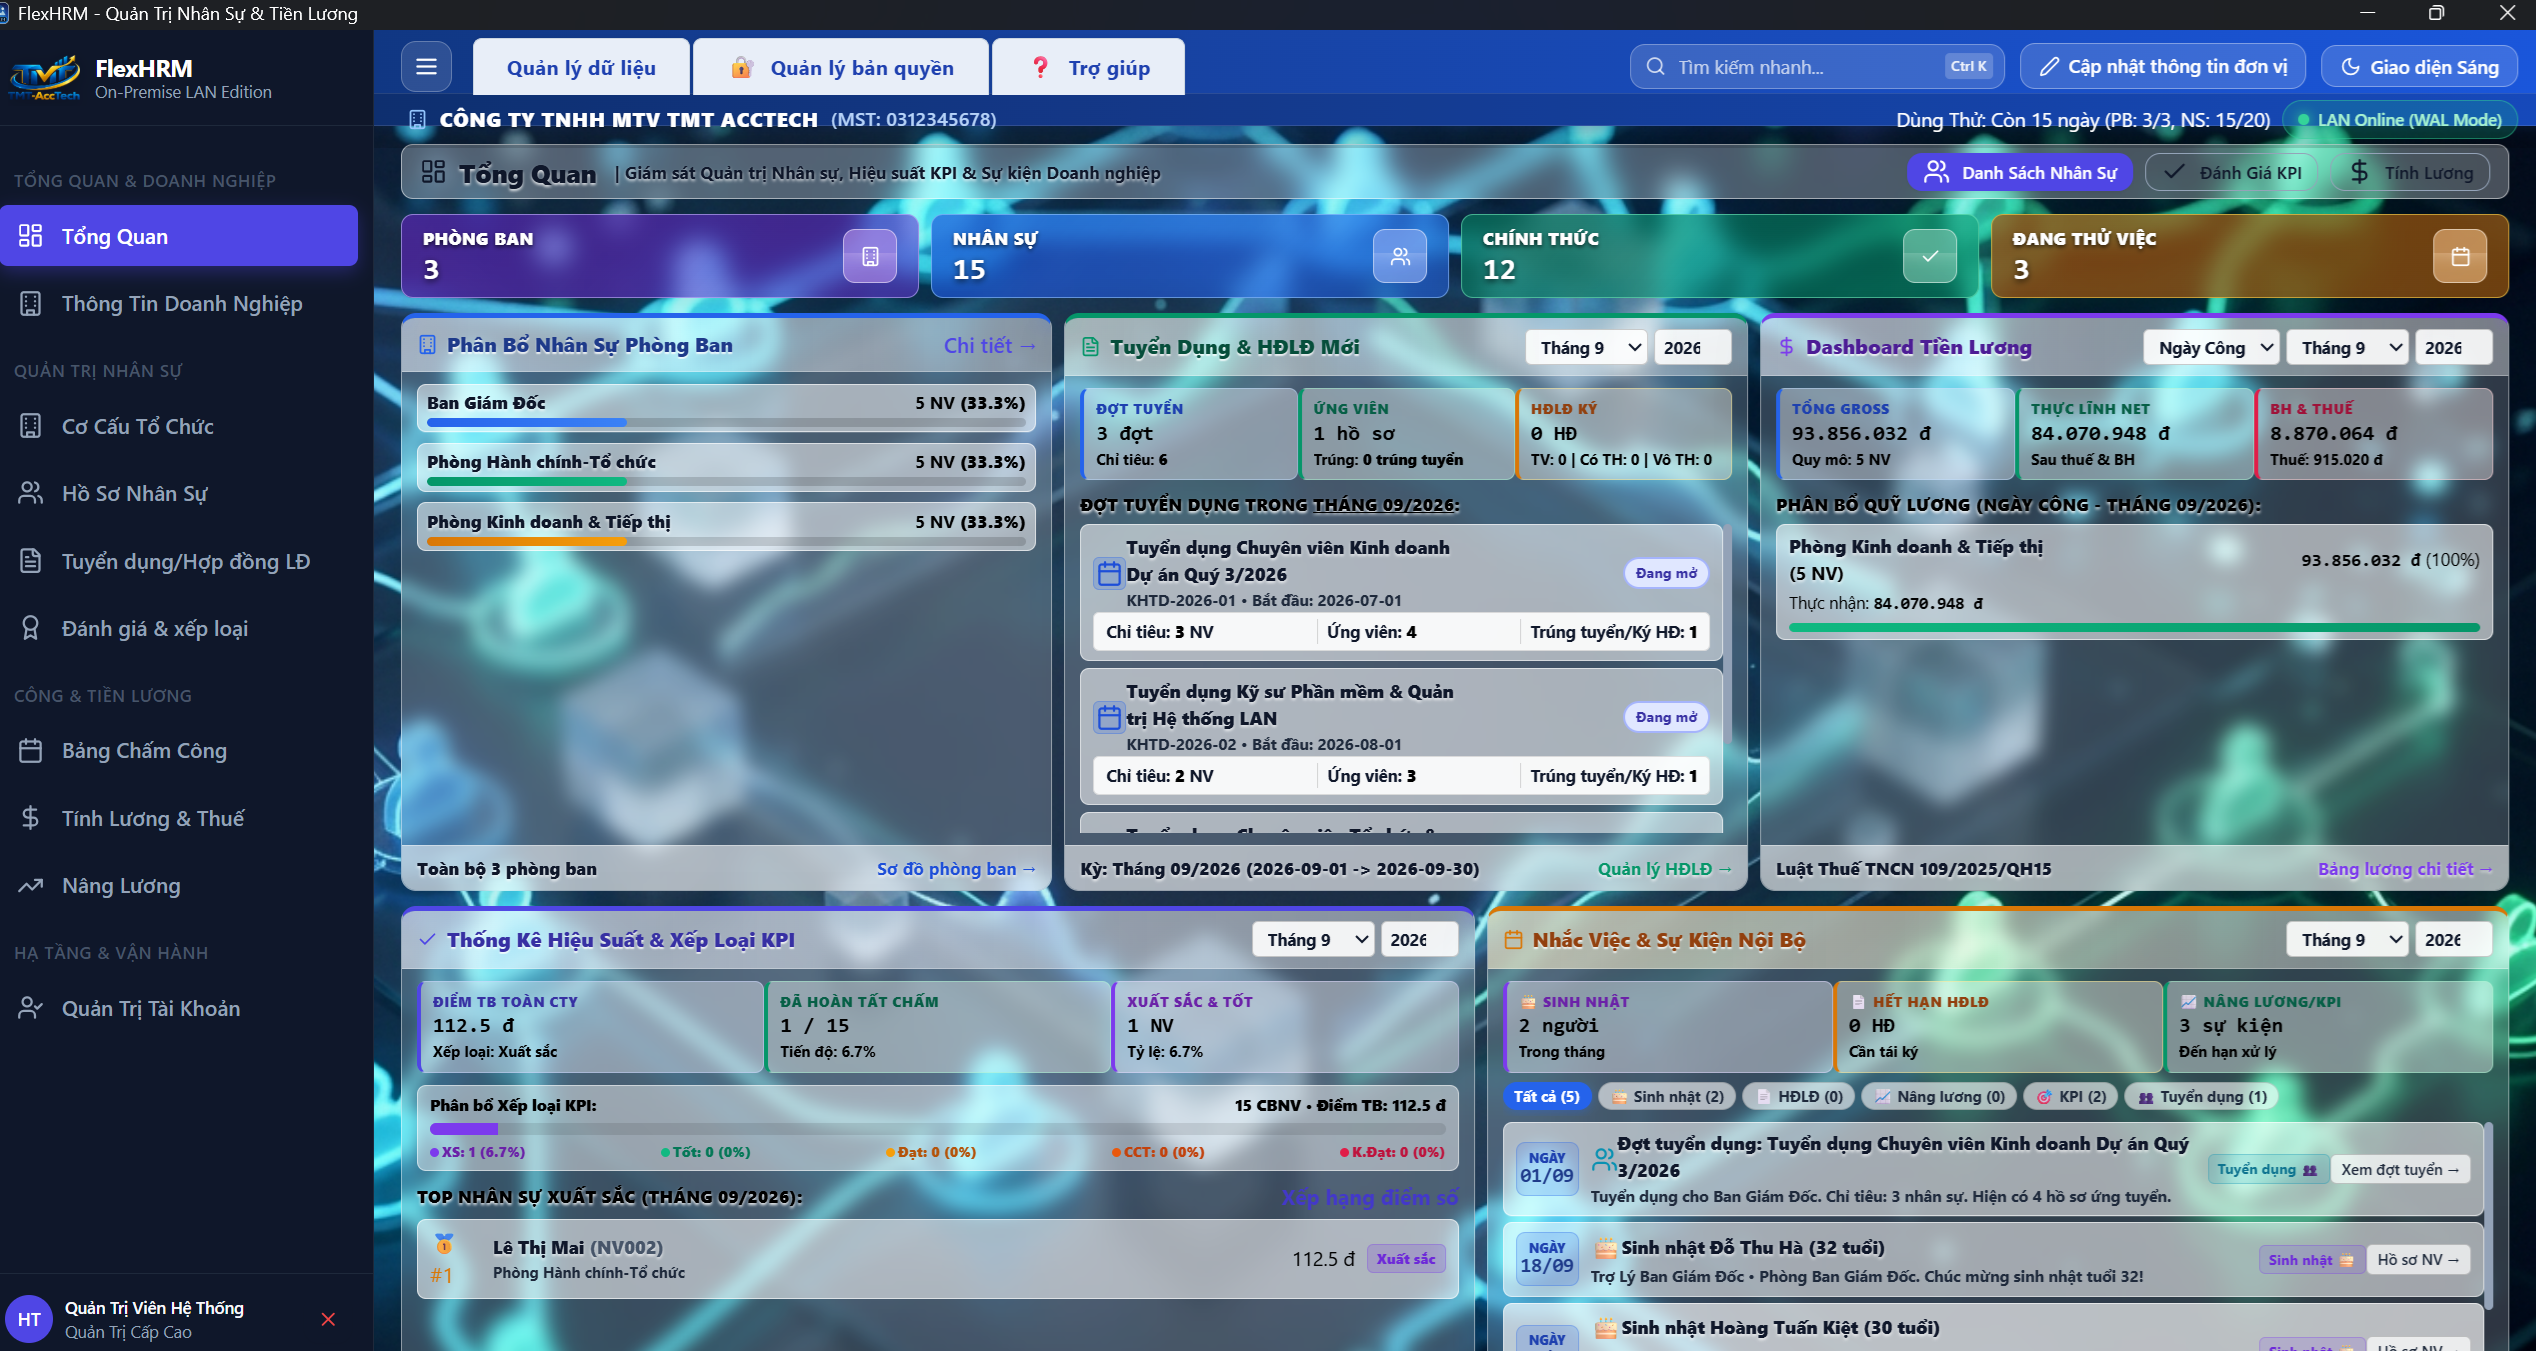
Task: Click the Phòng Ban card building icon
Action: click(870, 256)
